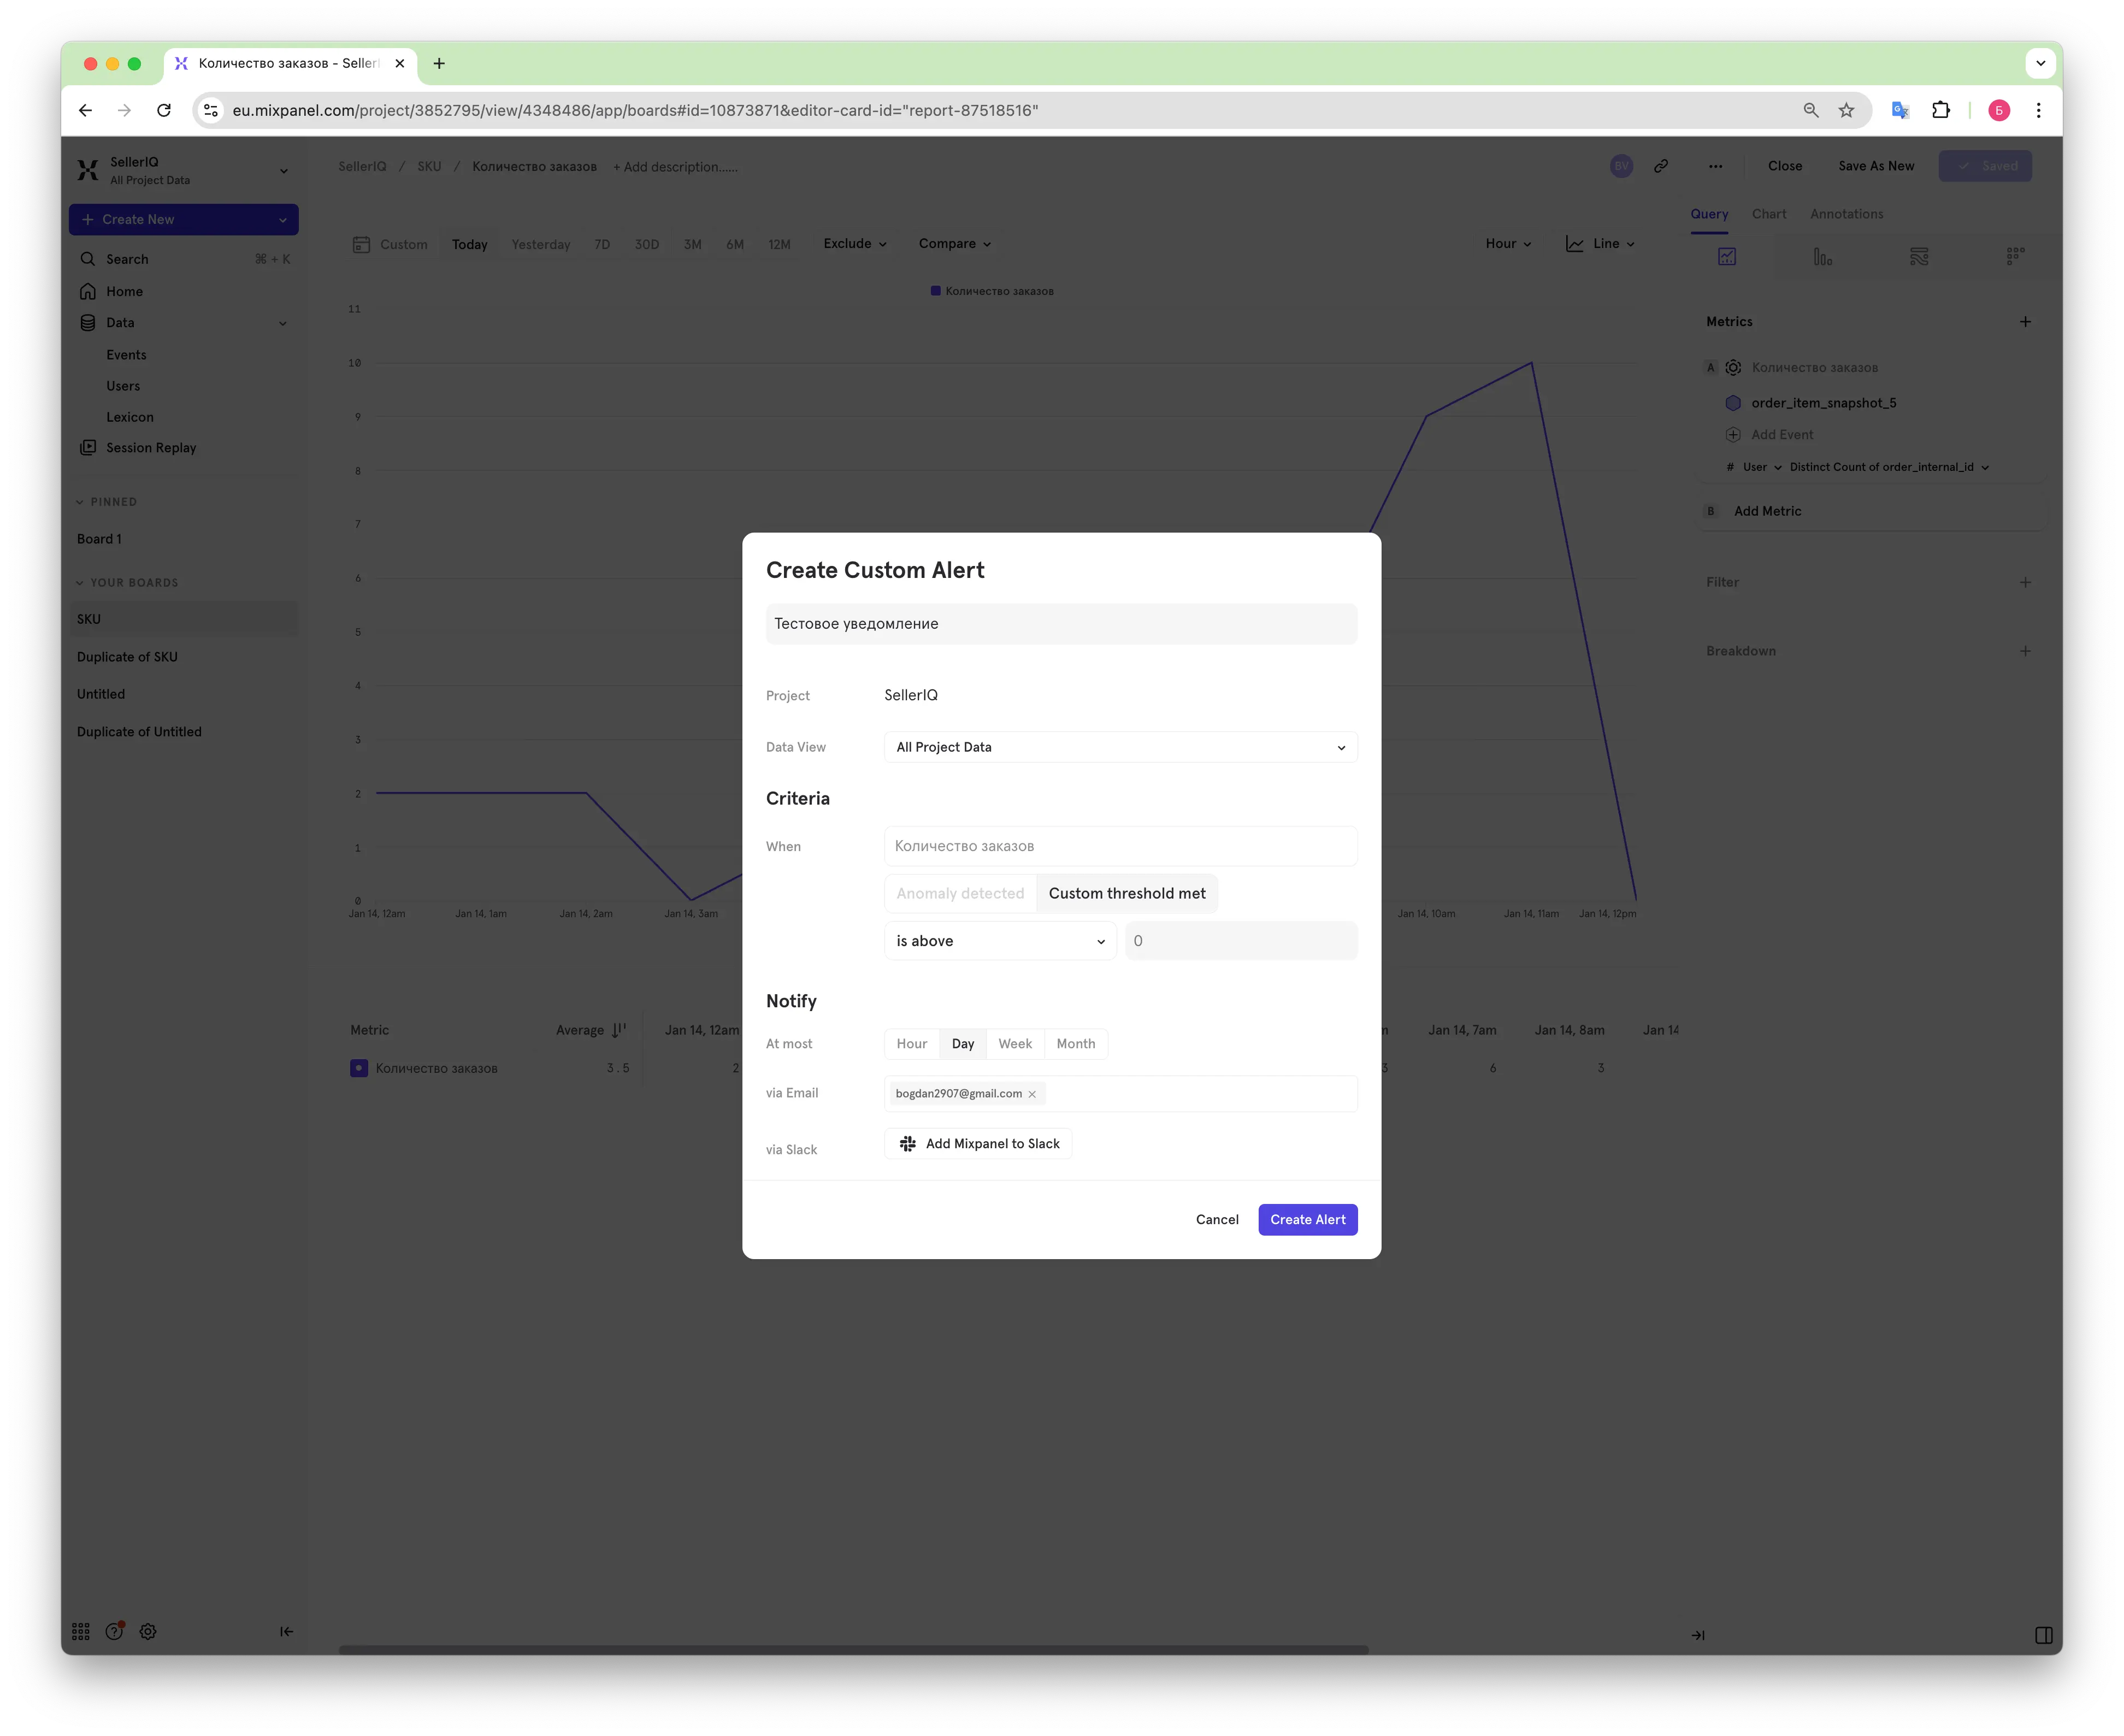Open Lexicon in the sidebar

click(130, 417)
